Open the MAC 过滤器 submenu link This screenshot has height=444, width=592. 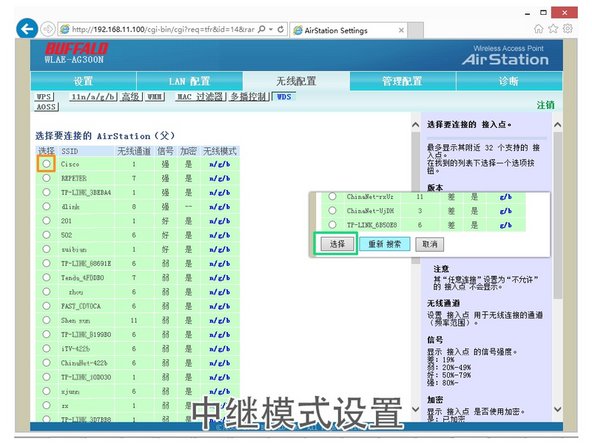point(200,97)
